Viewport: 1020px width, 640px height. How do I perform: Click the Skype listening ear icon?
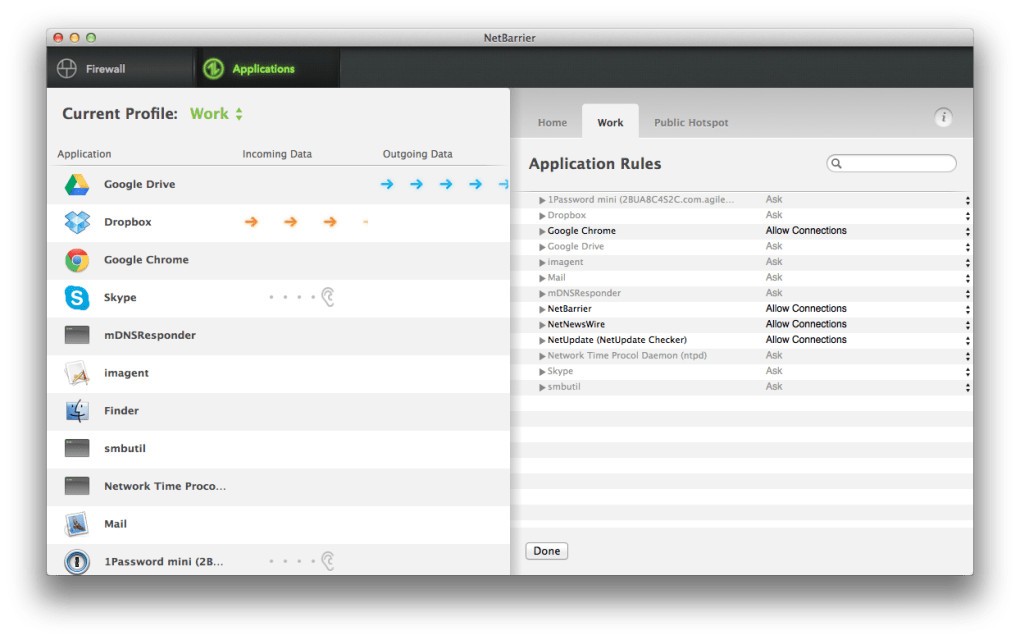[x=328, y=297]
